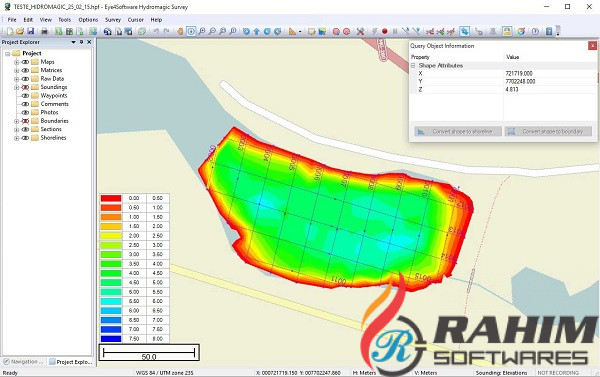Viewport: 600px width, 377px height.
Task: Click the Zoom In magnifier icon
Action: 202,31
